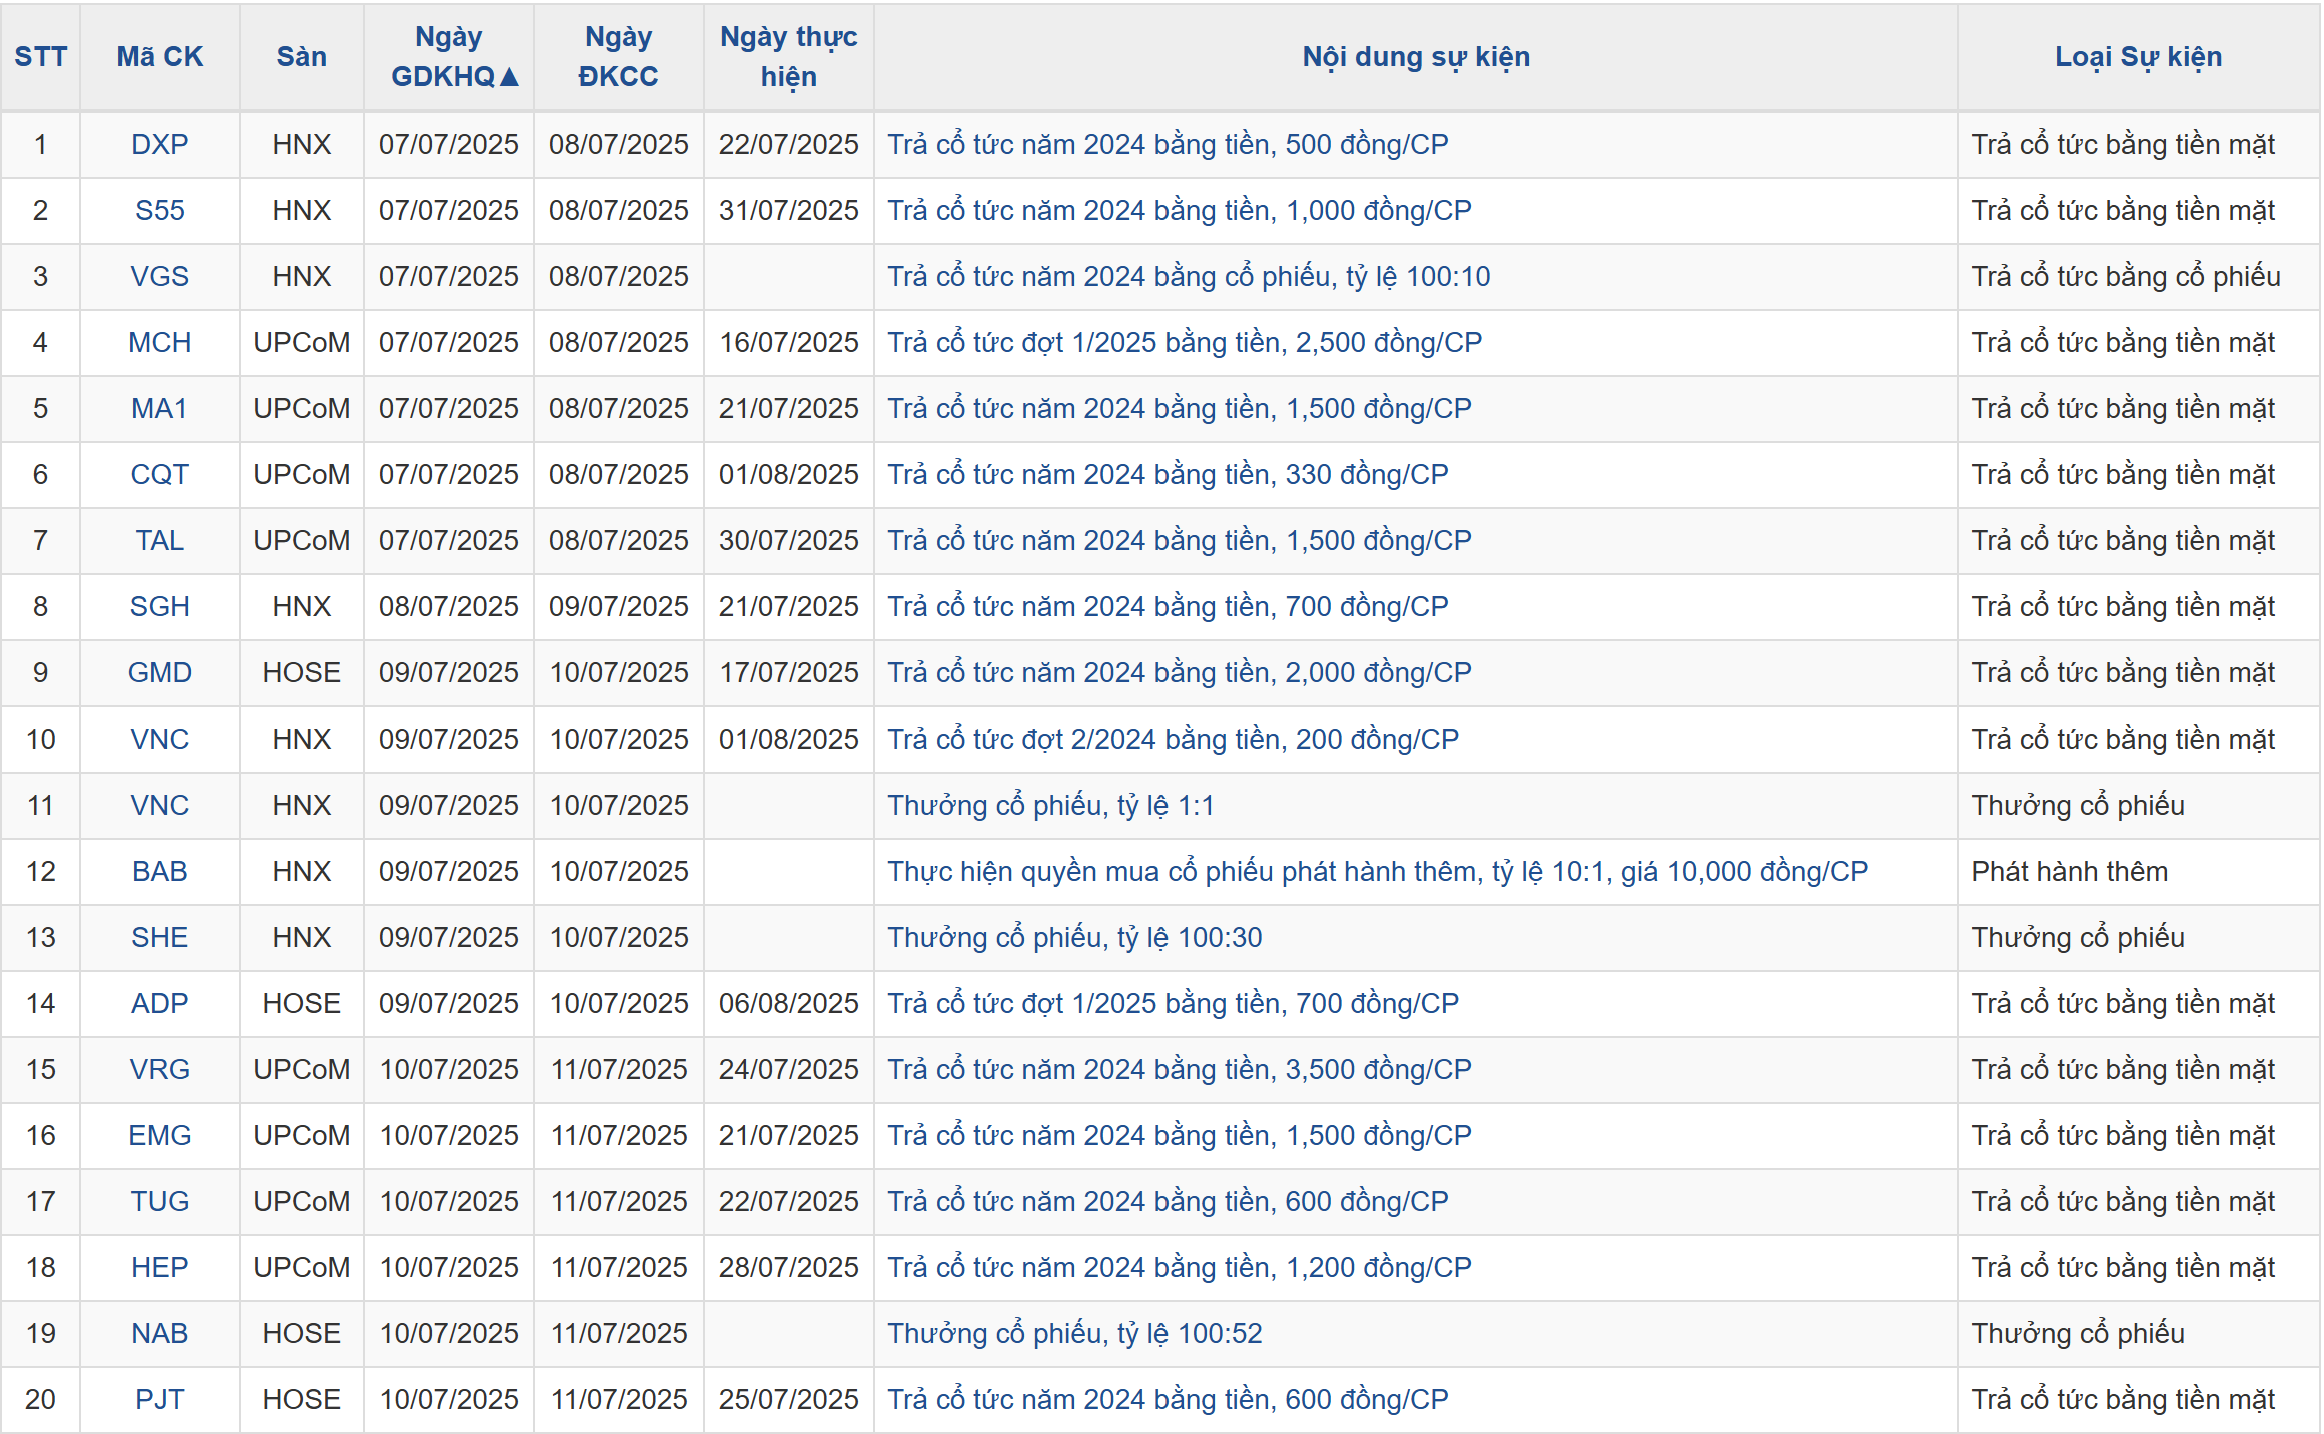Click the Ngày thực hiện header
Image resolution: width=2324 pixels, height=1434 pixels.
tap(789, 57)
